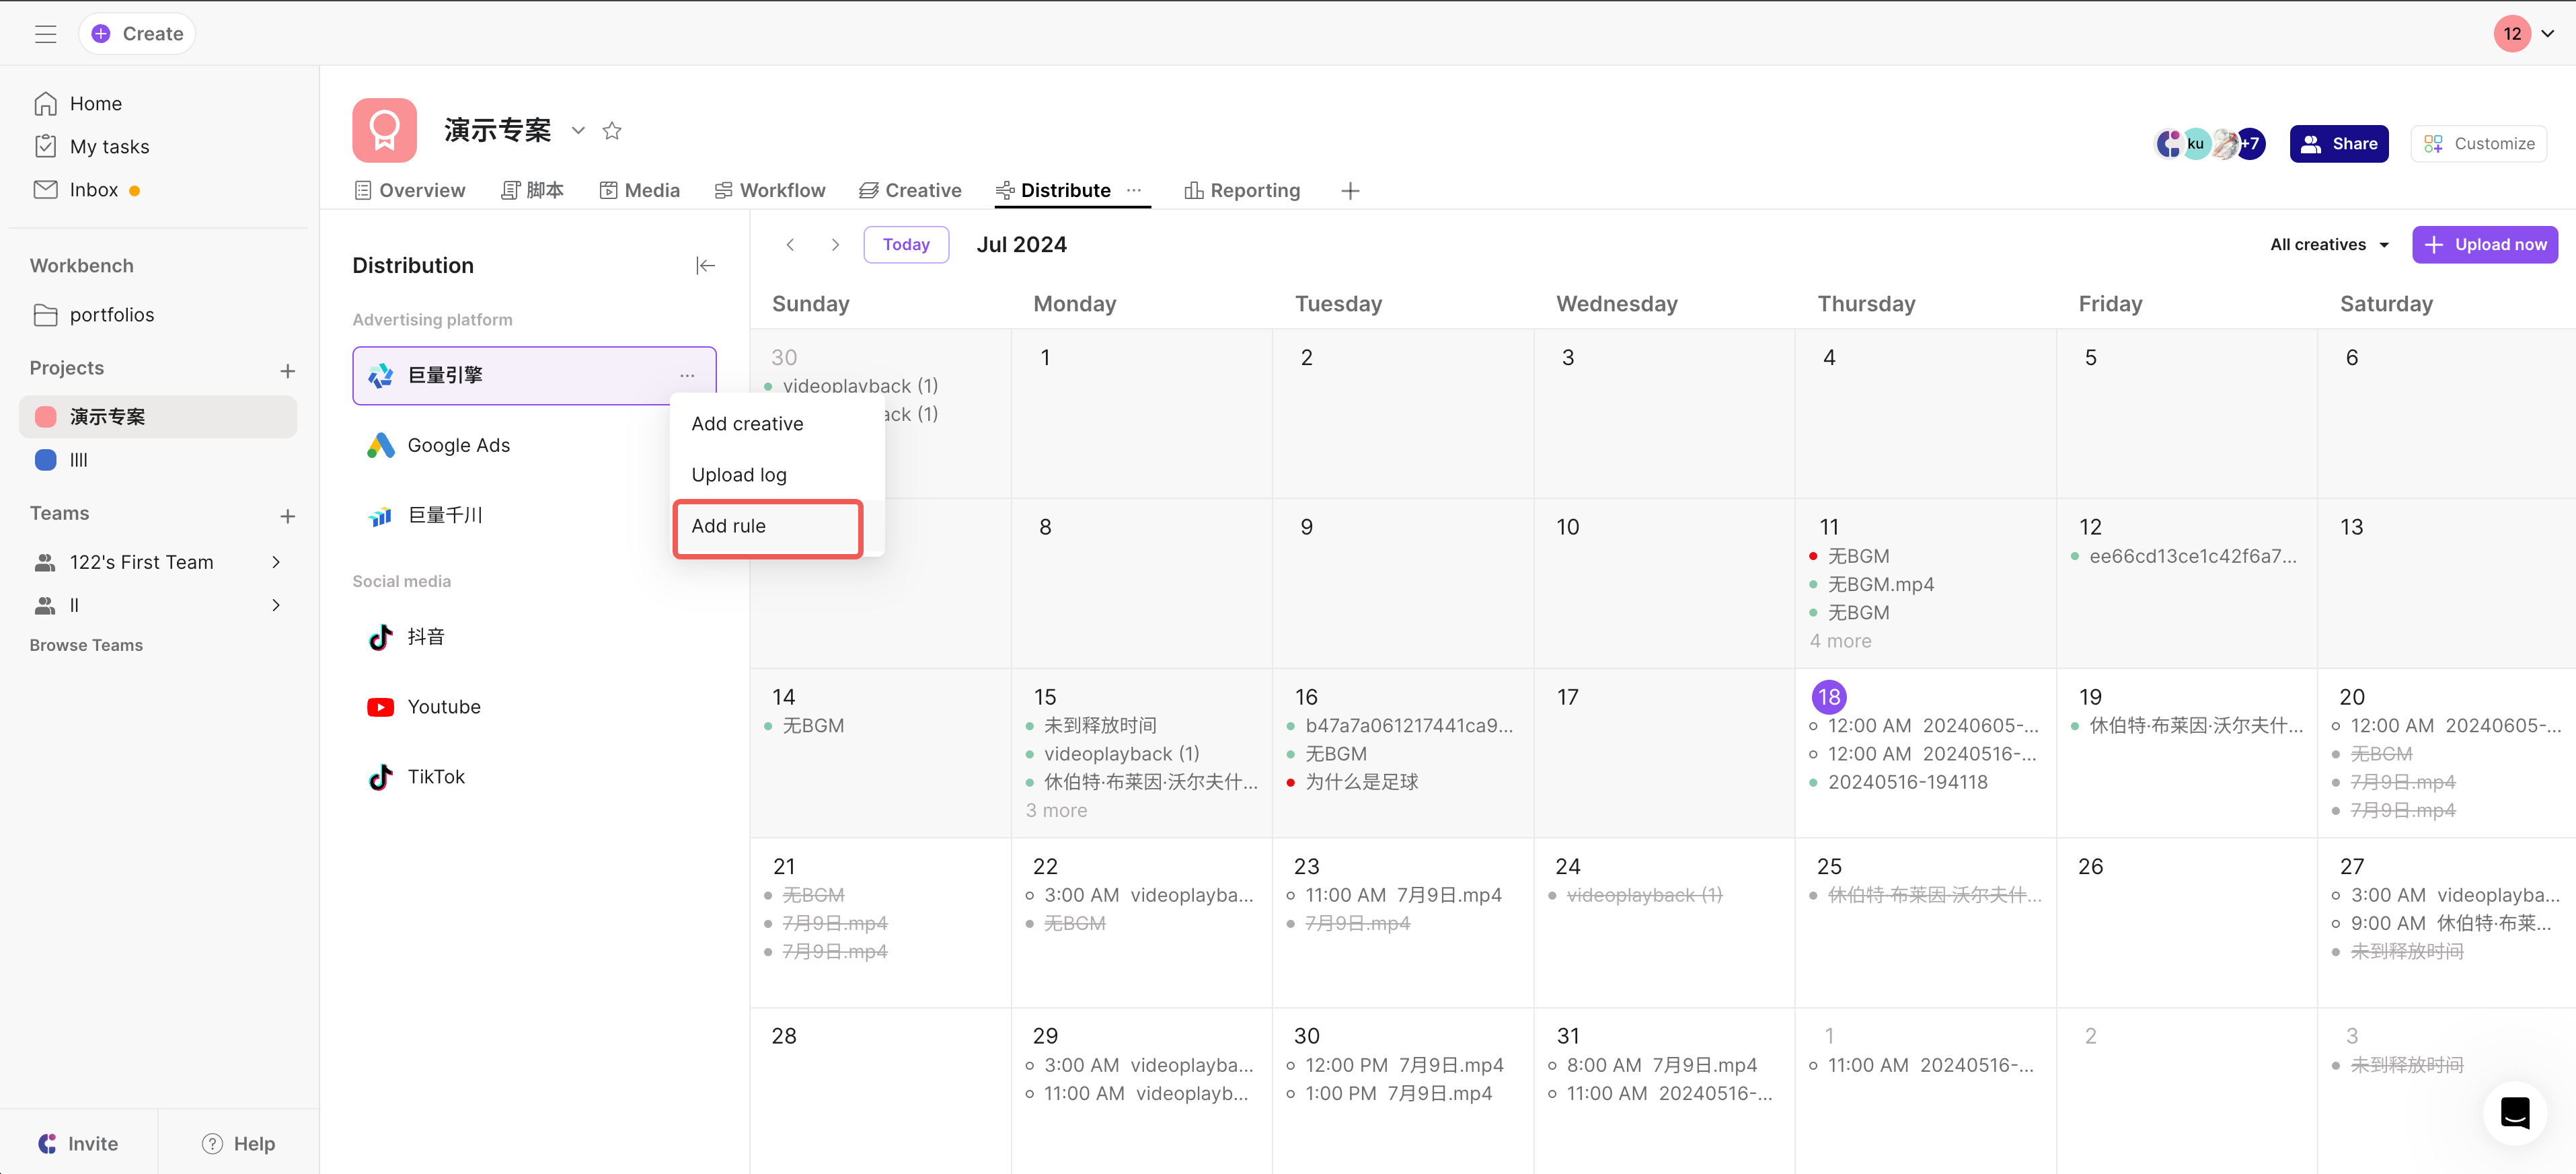Star the 演示专案 project as favorite

tap(612, 131)
